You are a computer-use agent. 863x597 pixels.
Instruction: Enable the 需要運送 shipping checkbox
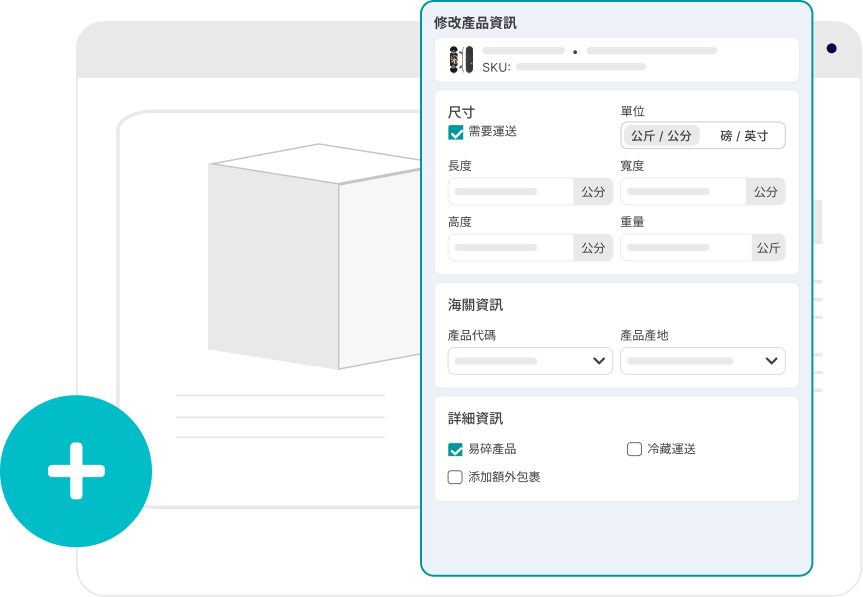pyautogui.click(x=457, y=131)
